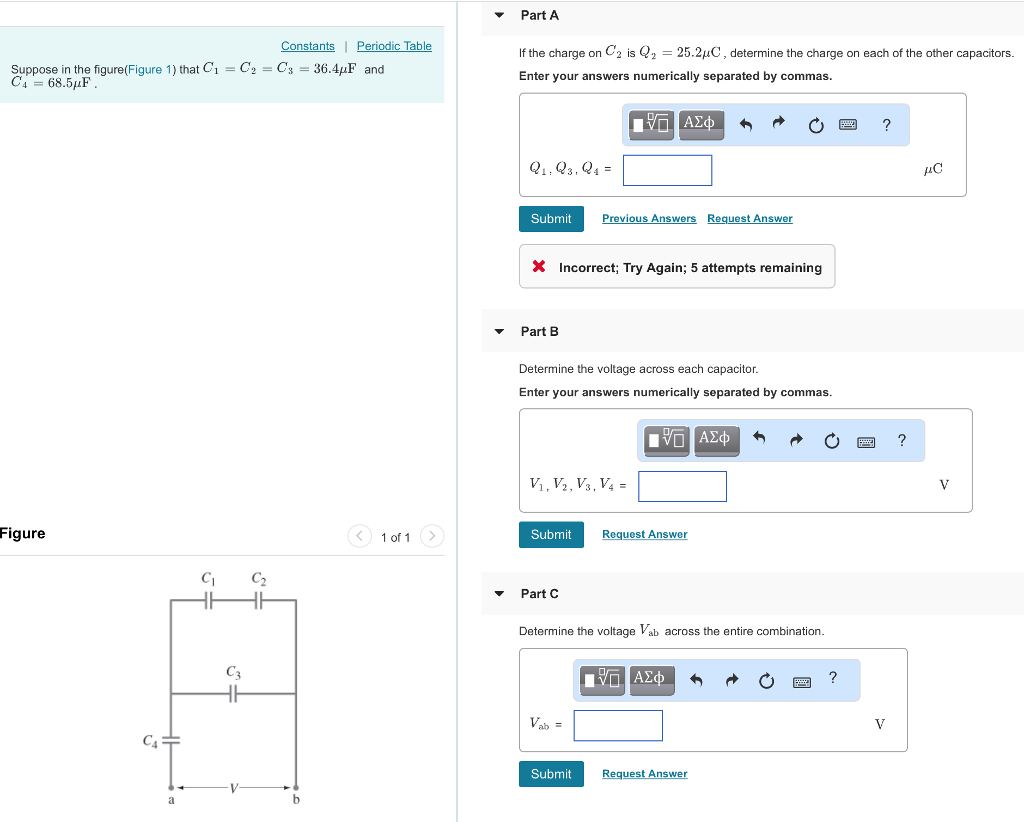This screenshot has height=822, width=1024.
Task: Open Previous Answers for Part A
Action: (x=648, y=218)
